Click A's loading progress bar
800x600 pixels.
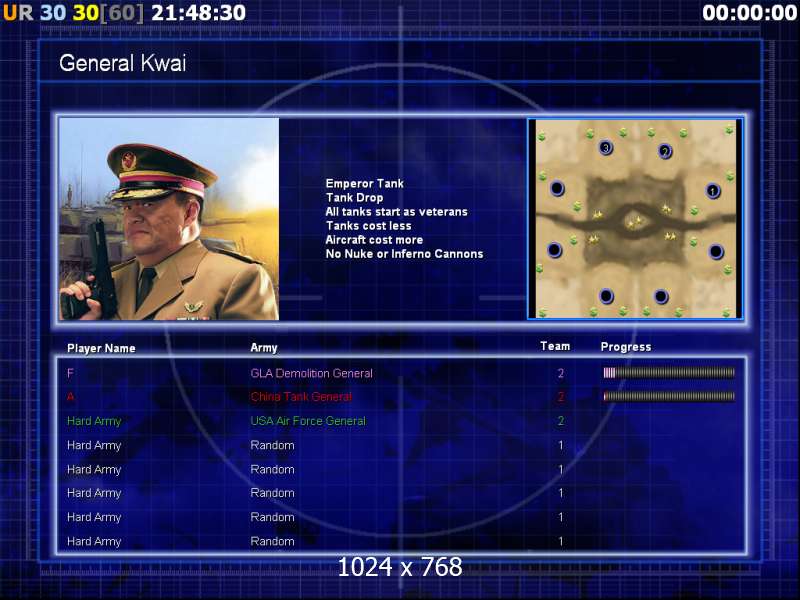669,396
